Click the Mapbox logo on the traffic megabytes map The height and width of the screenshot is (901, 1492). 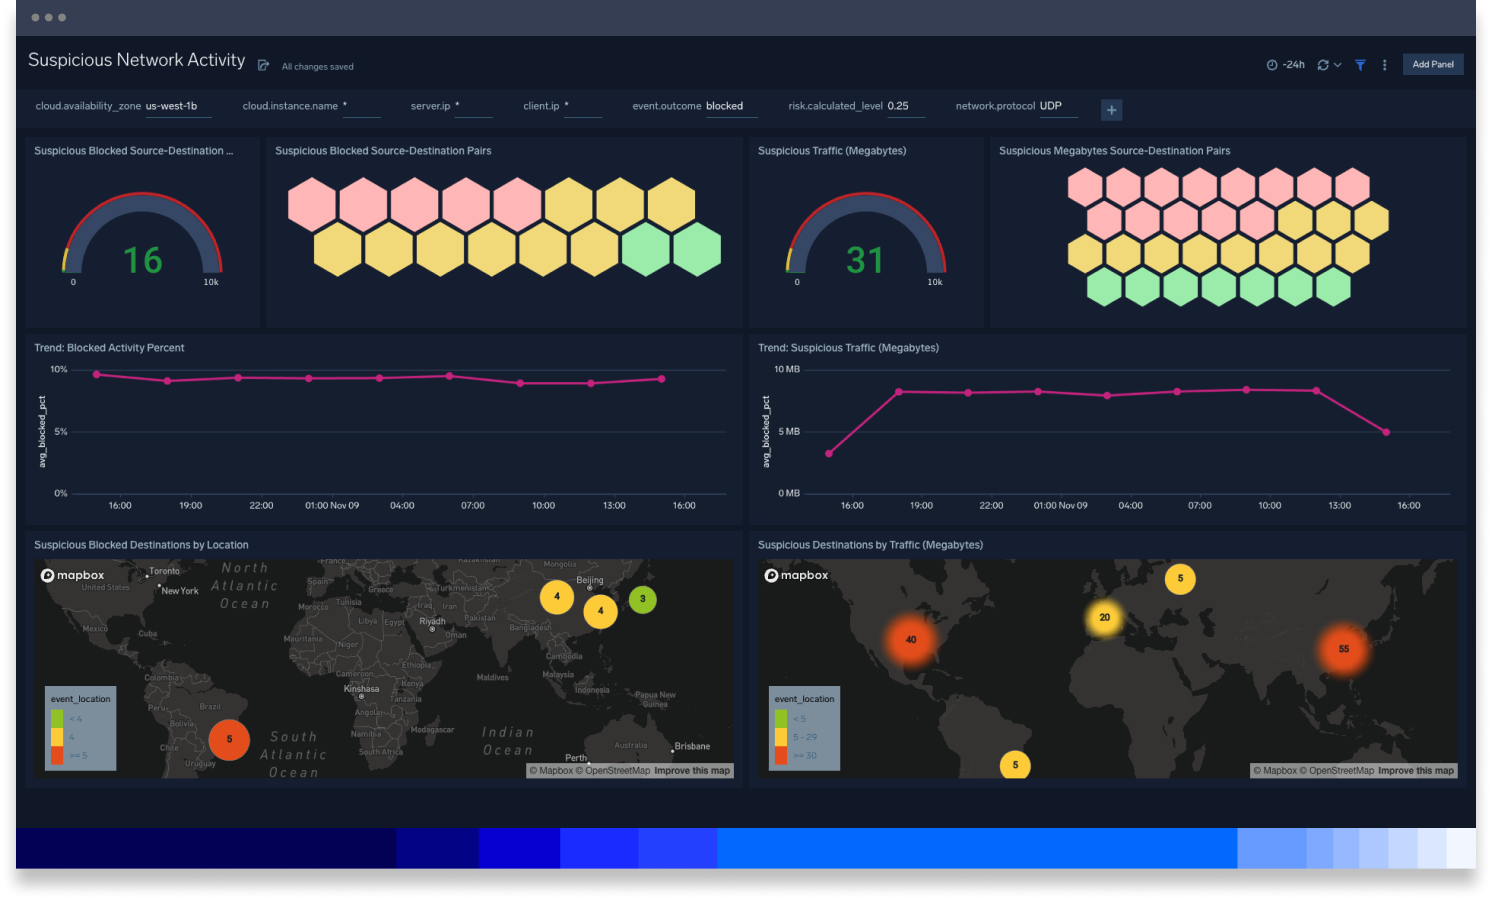pos(795,574)
